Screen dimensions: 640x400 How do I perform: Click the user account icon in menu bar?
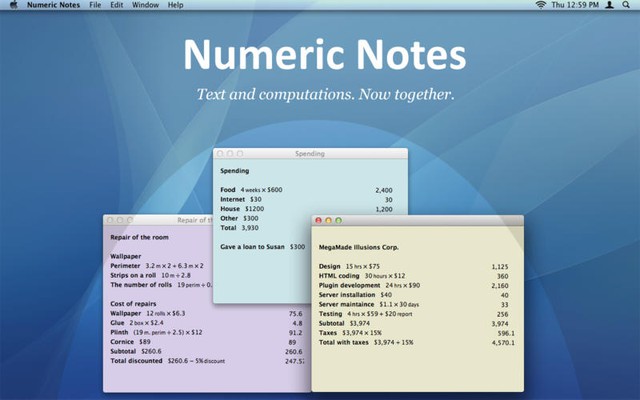click(x=609, y=5)
